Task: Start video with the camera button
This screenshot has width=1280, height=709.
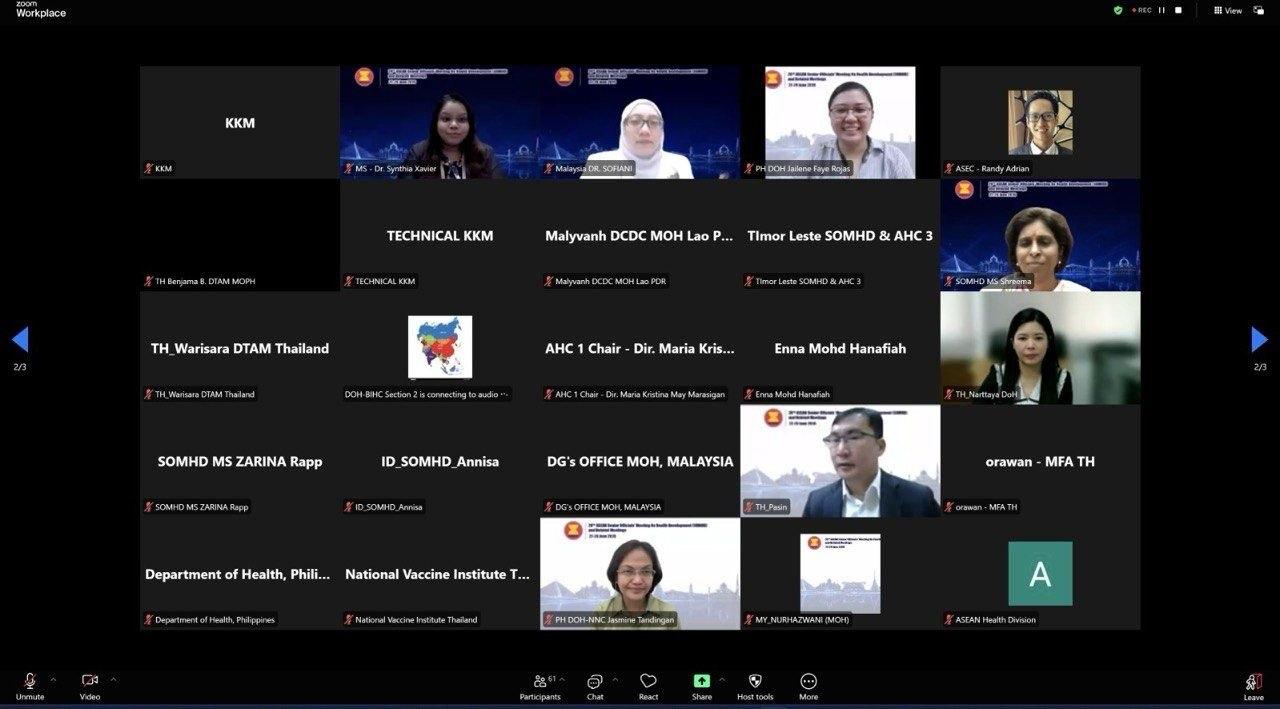Action: click(x=90, y=686)
